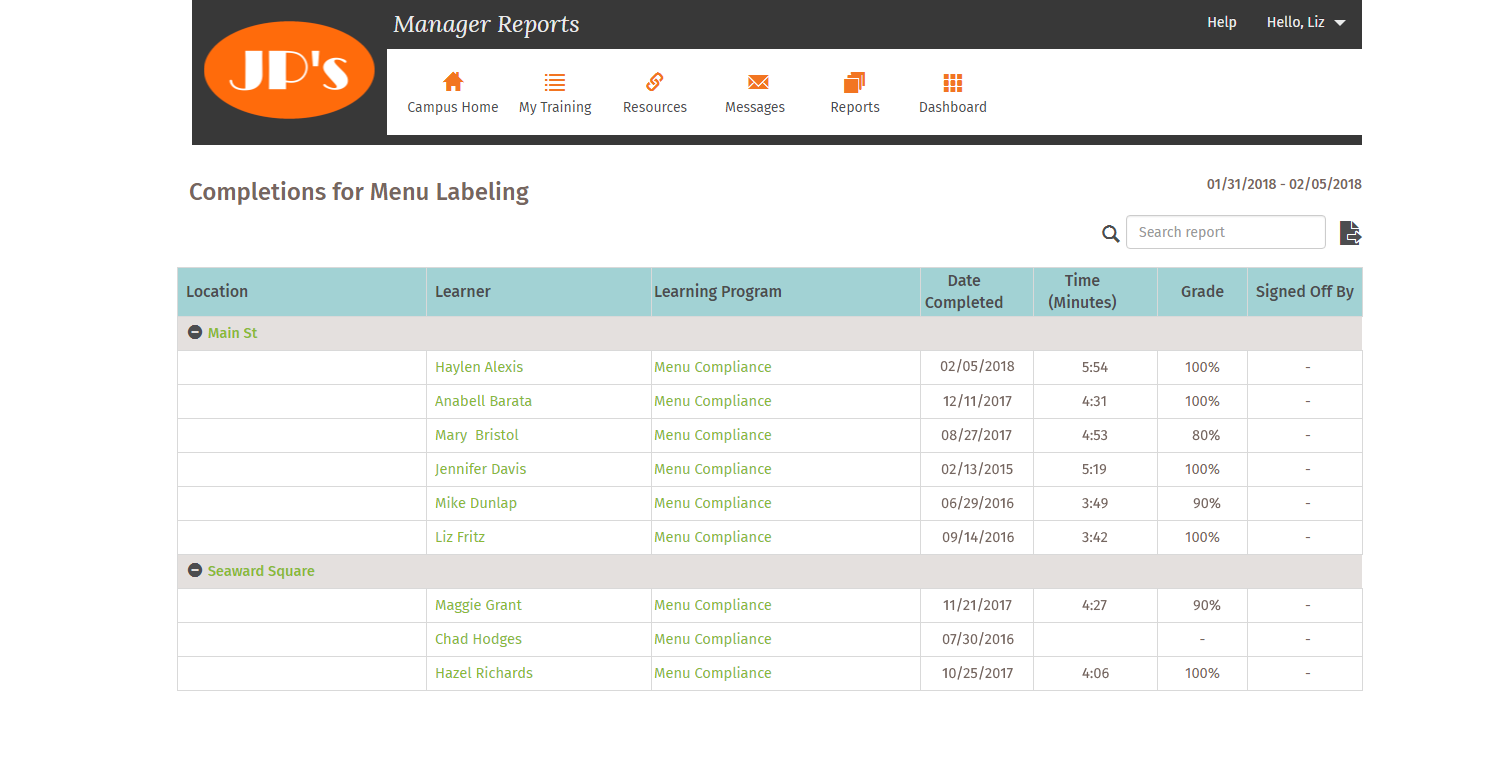Image resolution: width=1490 pixels, height=774 pixels.
Task: Focus the Search report field
Action: coord(1226,232)
